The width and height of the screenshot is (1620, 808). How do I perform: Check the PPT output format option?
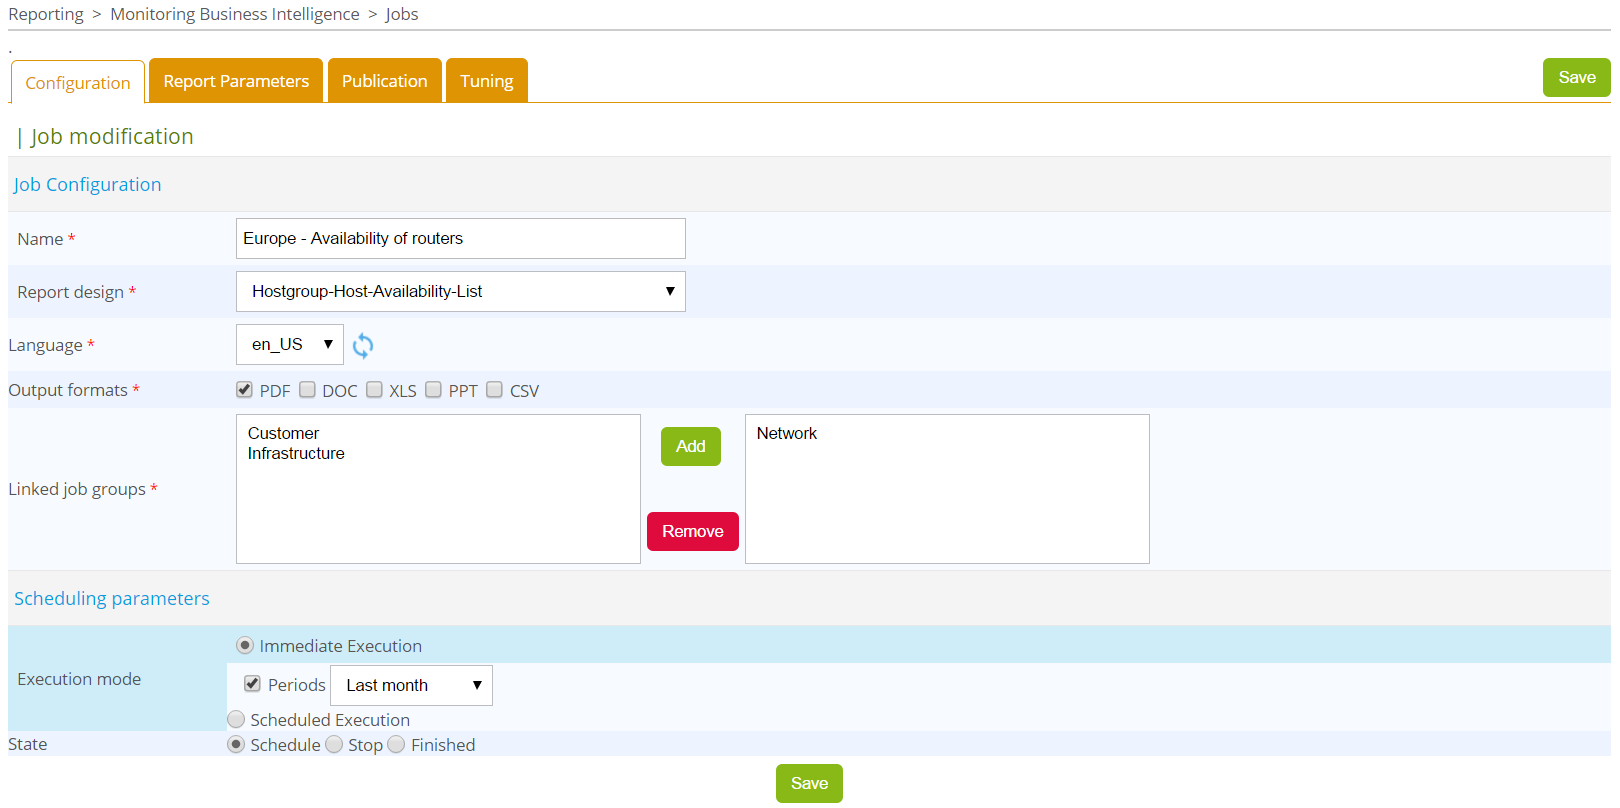[x=434, y=390]
